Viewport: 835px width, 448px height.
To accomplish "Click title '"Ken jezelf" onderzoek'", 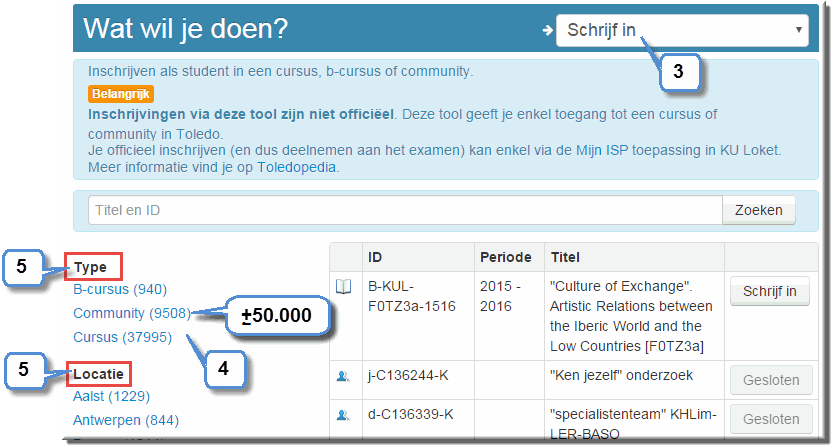I will click(x=621, y=376).
